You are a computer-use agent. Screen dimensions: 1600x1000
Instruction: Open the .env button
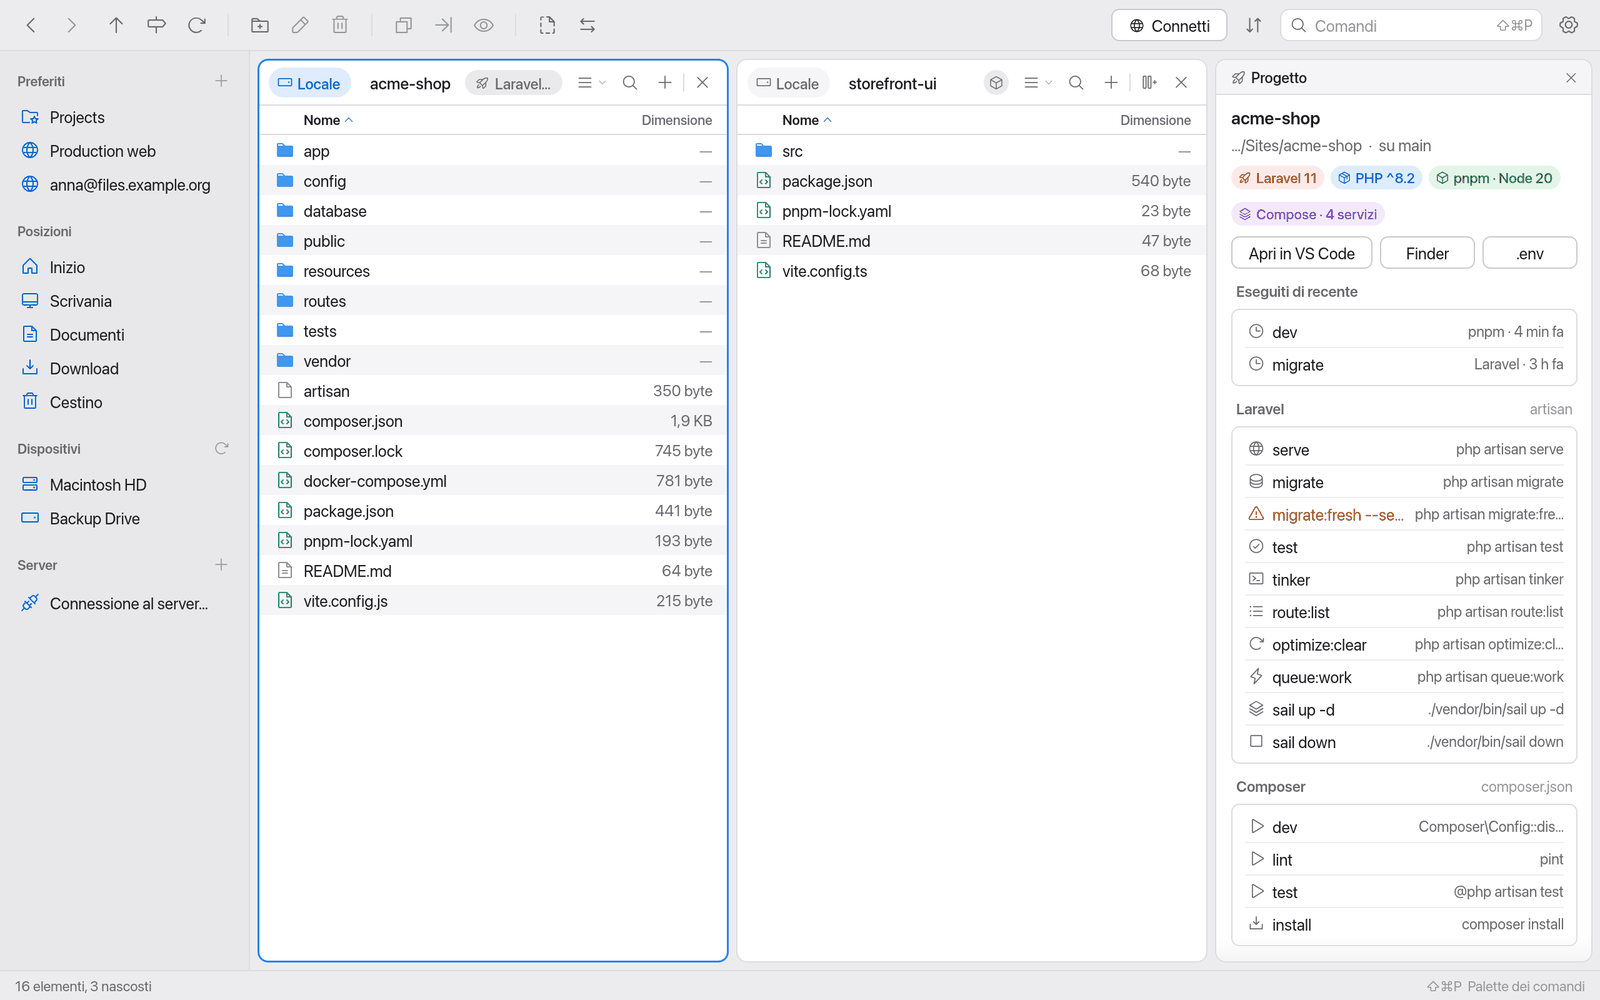point(1529,253)
